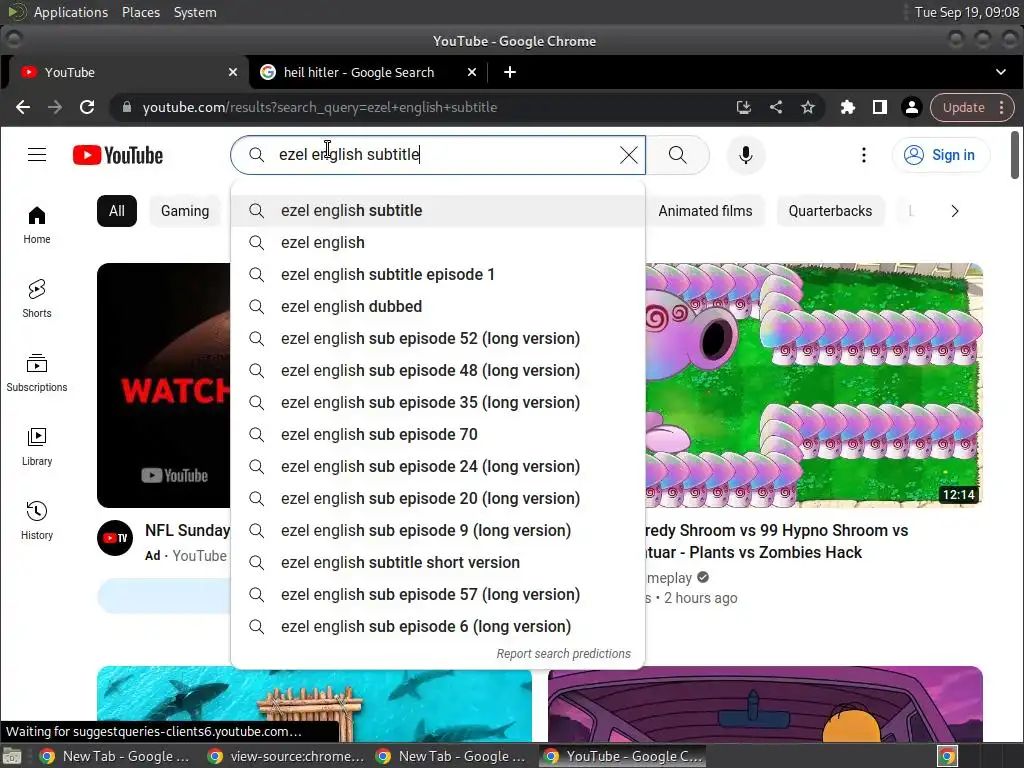Image resolution: width=1024 pixels, height=768 pixels.
Task: Bookmark this page with the star icon
Action: (x=808, y=107)
